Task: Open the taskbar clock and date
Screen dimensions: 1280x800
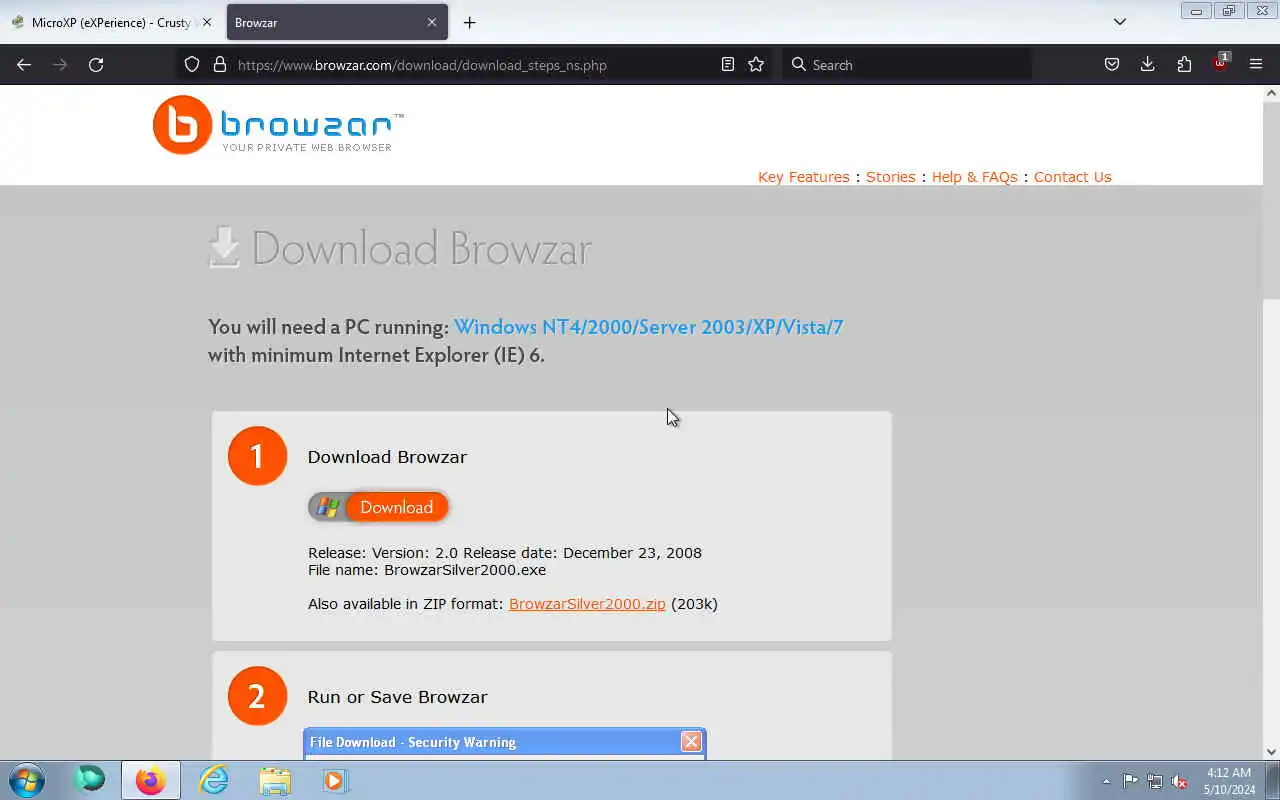Action: click(x=1229, y=781)
